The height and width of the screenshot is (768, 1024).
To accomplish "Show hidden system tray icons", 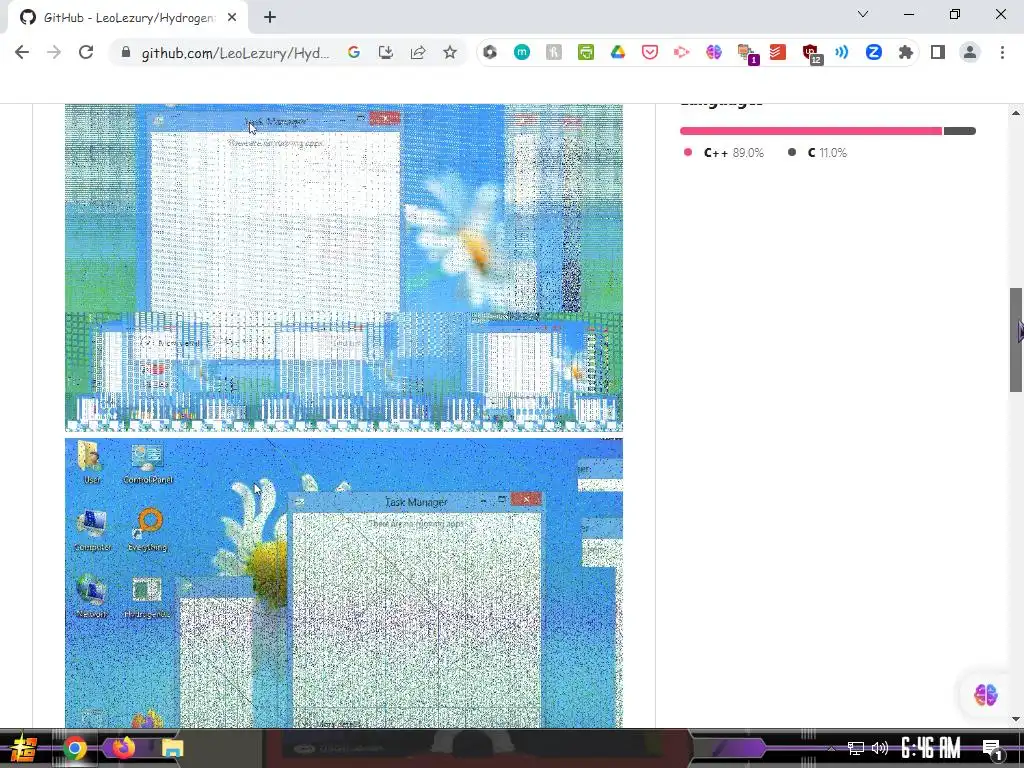I will click(831, 748).
